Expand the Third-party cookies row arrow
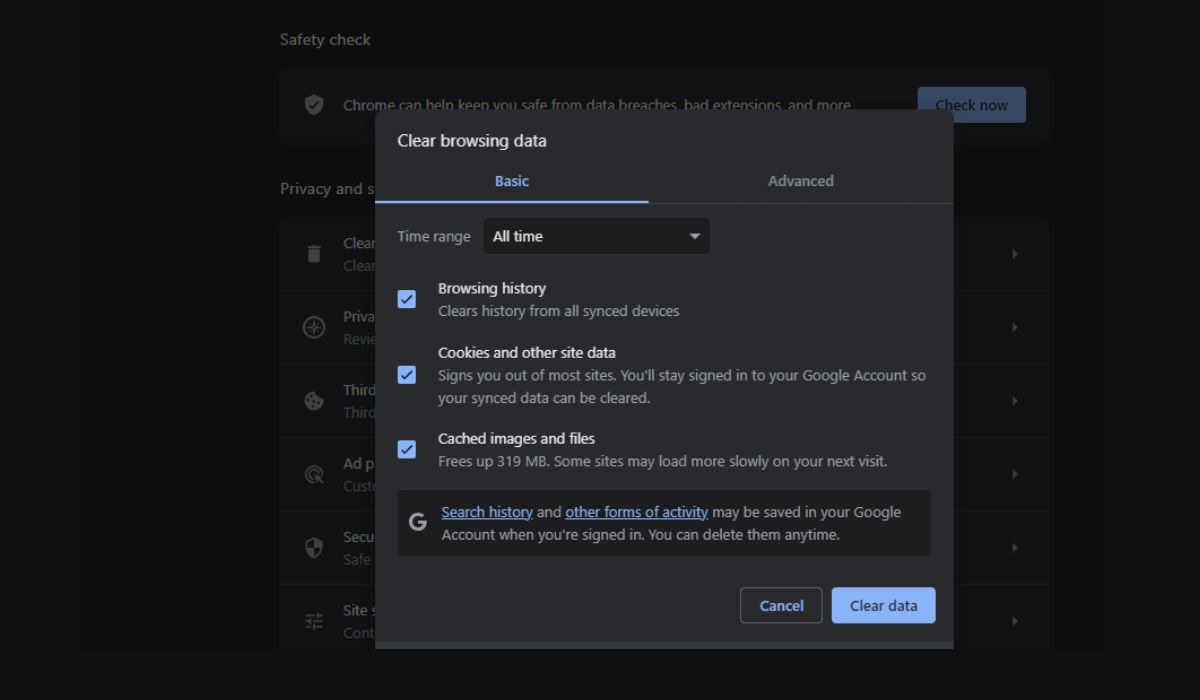The height and width of the screenshot is (700, 1200). [x=1014, y=401]
